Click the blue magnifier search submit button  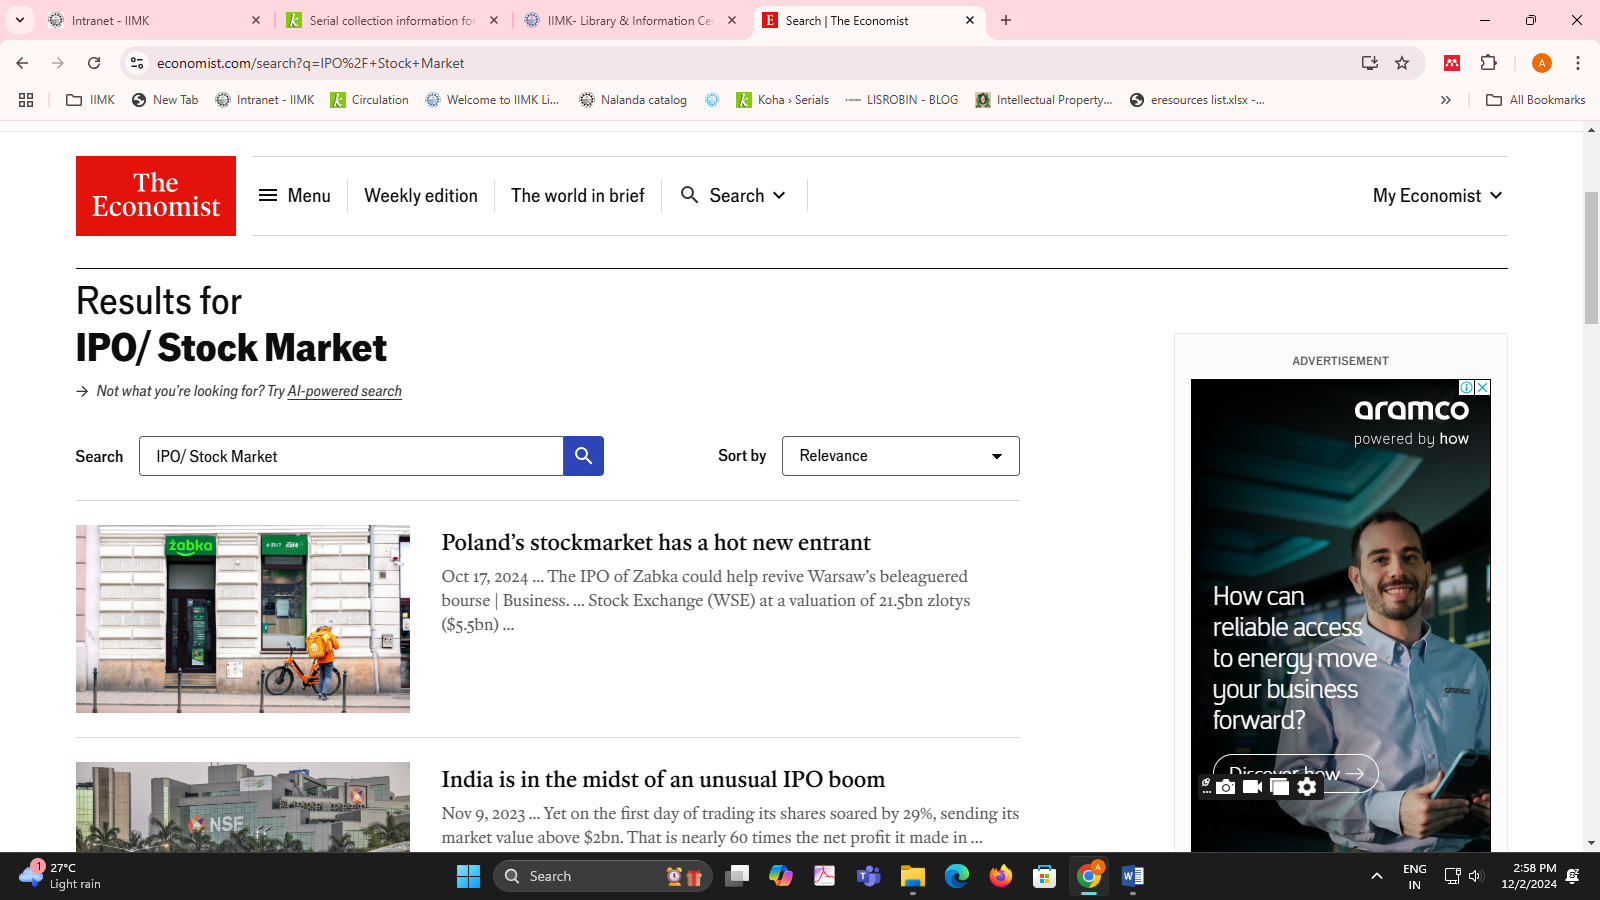(x=583, y=456)
